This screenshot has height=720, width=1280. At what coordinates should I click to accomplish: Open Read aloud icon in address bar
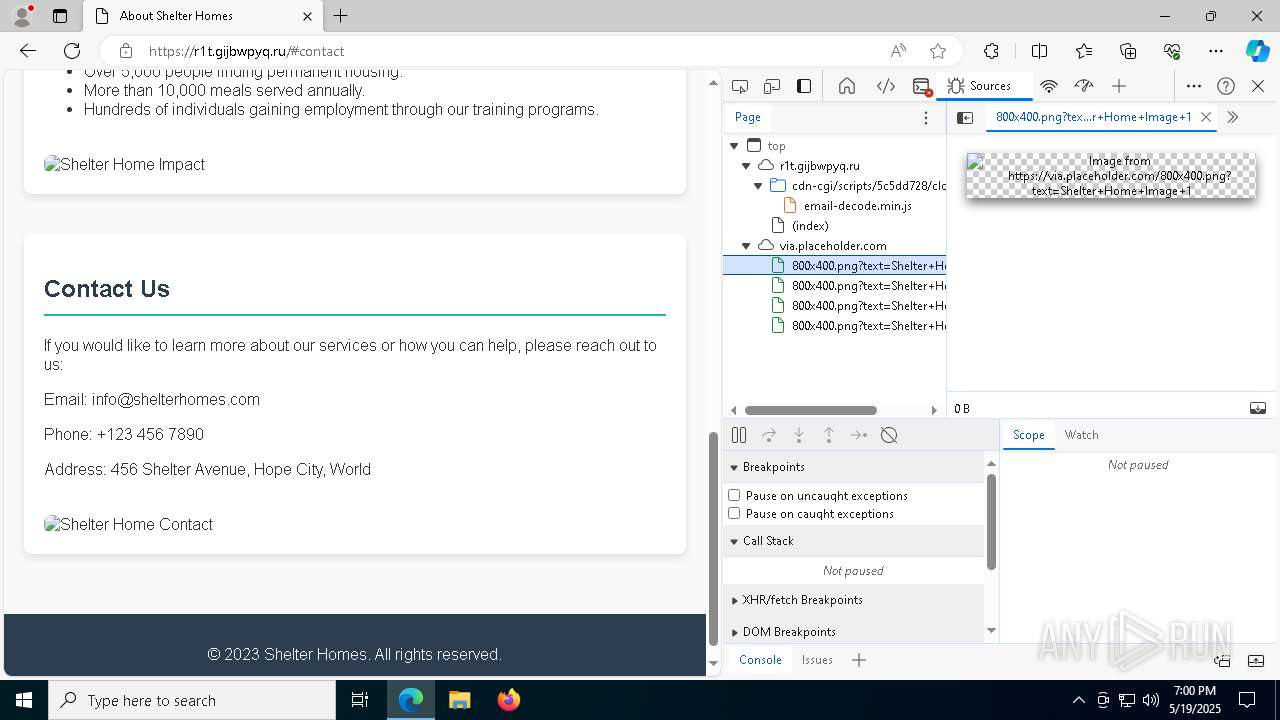[898, 51]
